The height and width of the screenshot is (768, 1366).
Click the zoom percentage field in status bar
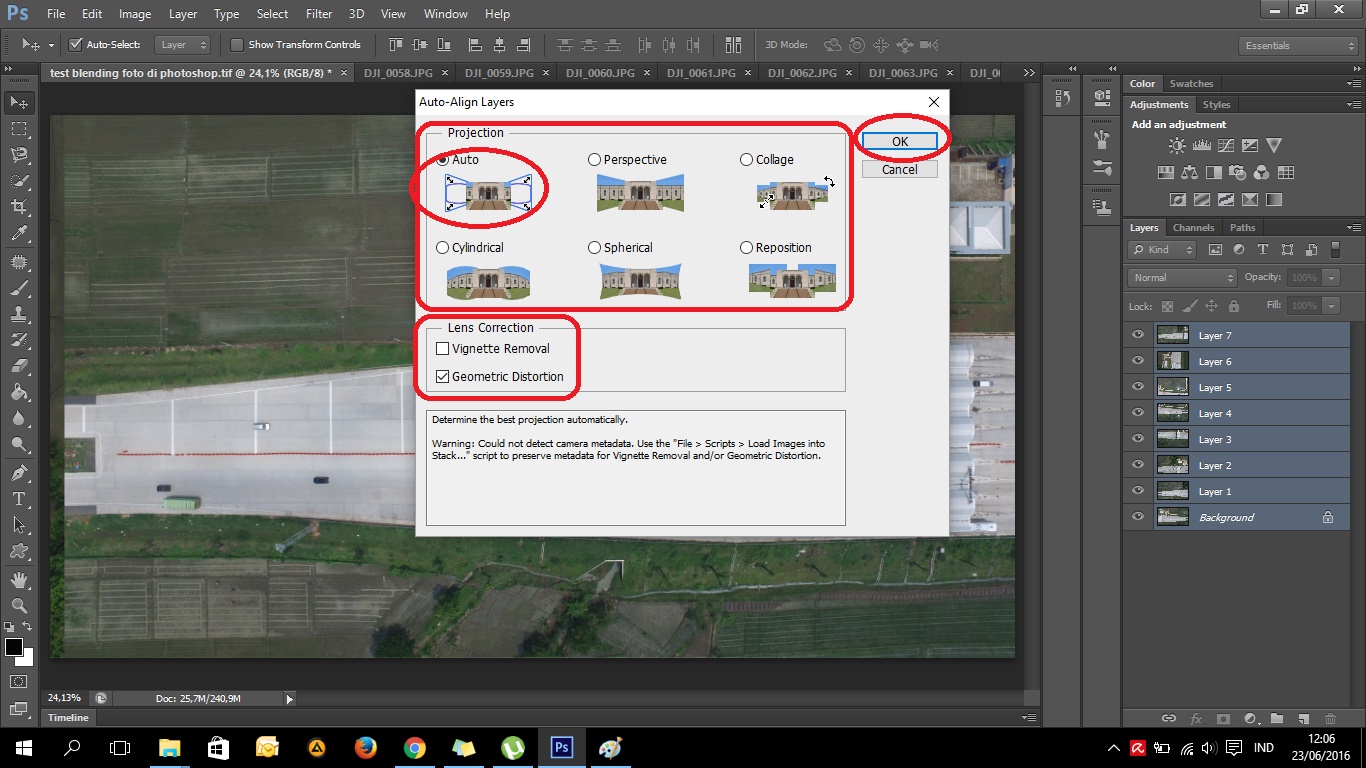click(x=66, y=698)
